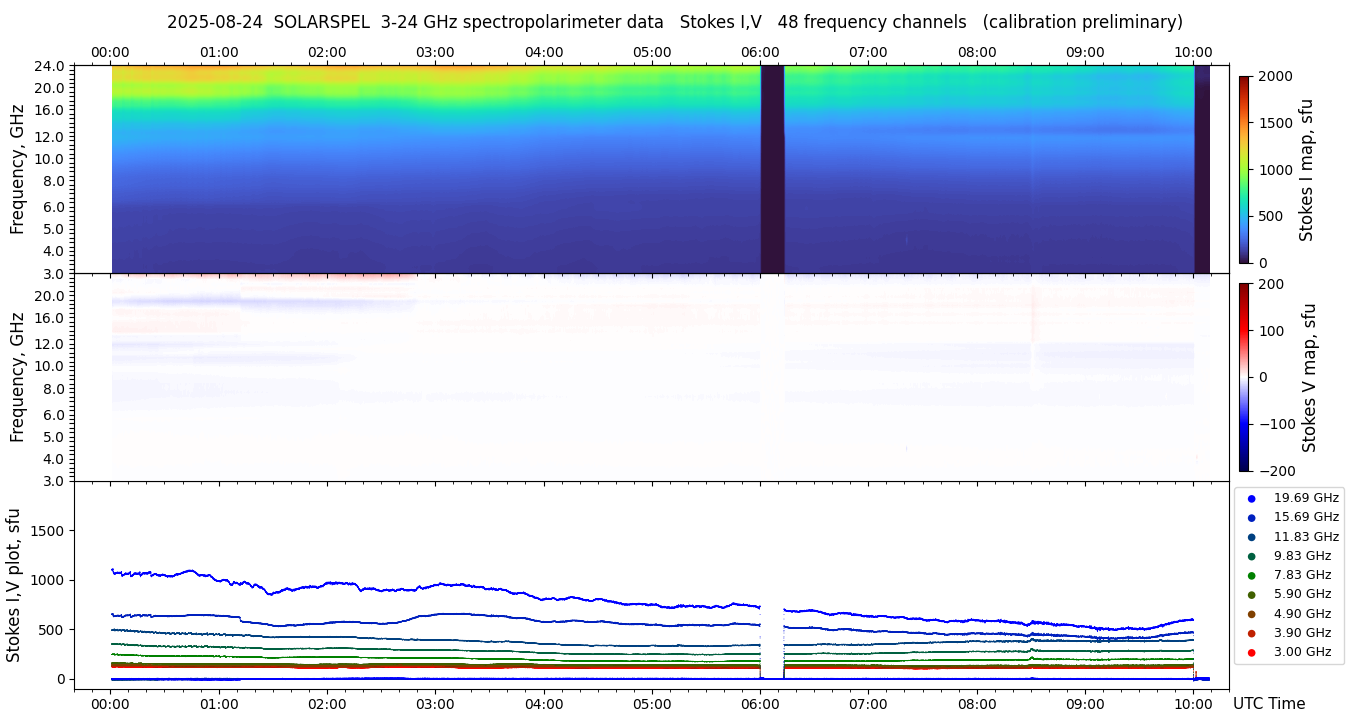
Task: Click the dark data gap at 06:00 in Stokes I map
Action: [772, 168]
